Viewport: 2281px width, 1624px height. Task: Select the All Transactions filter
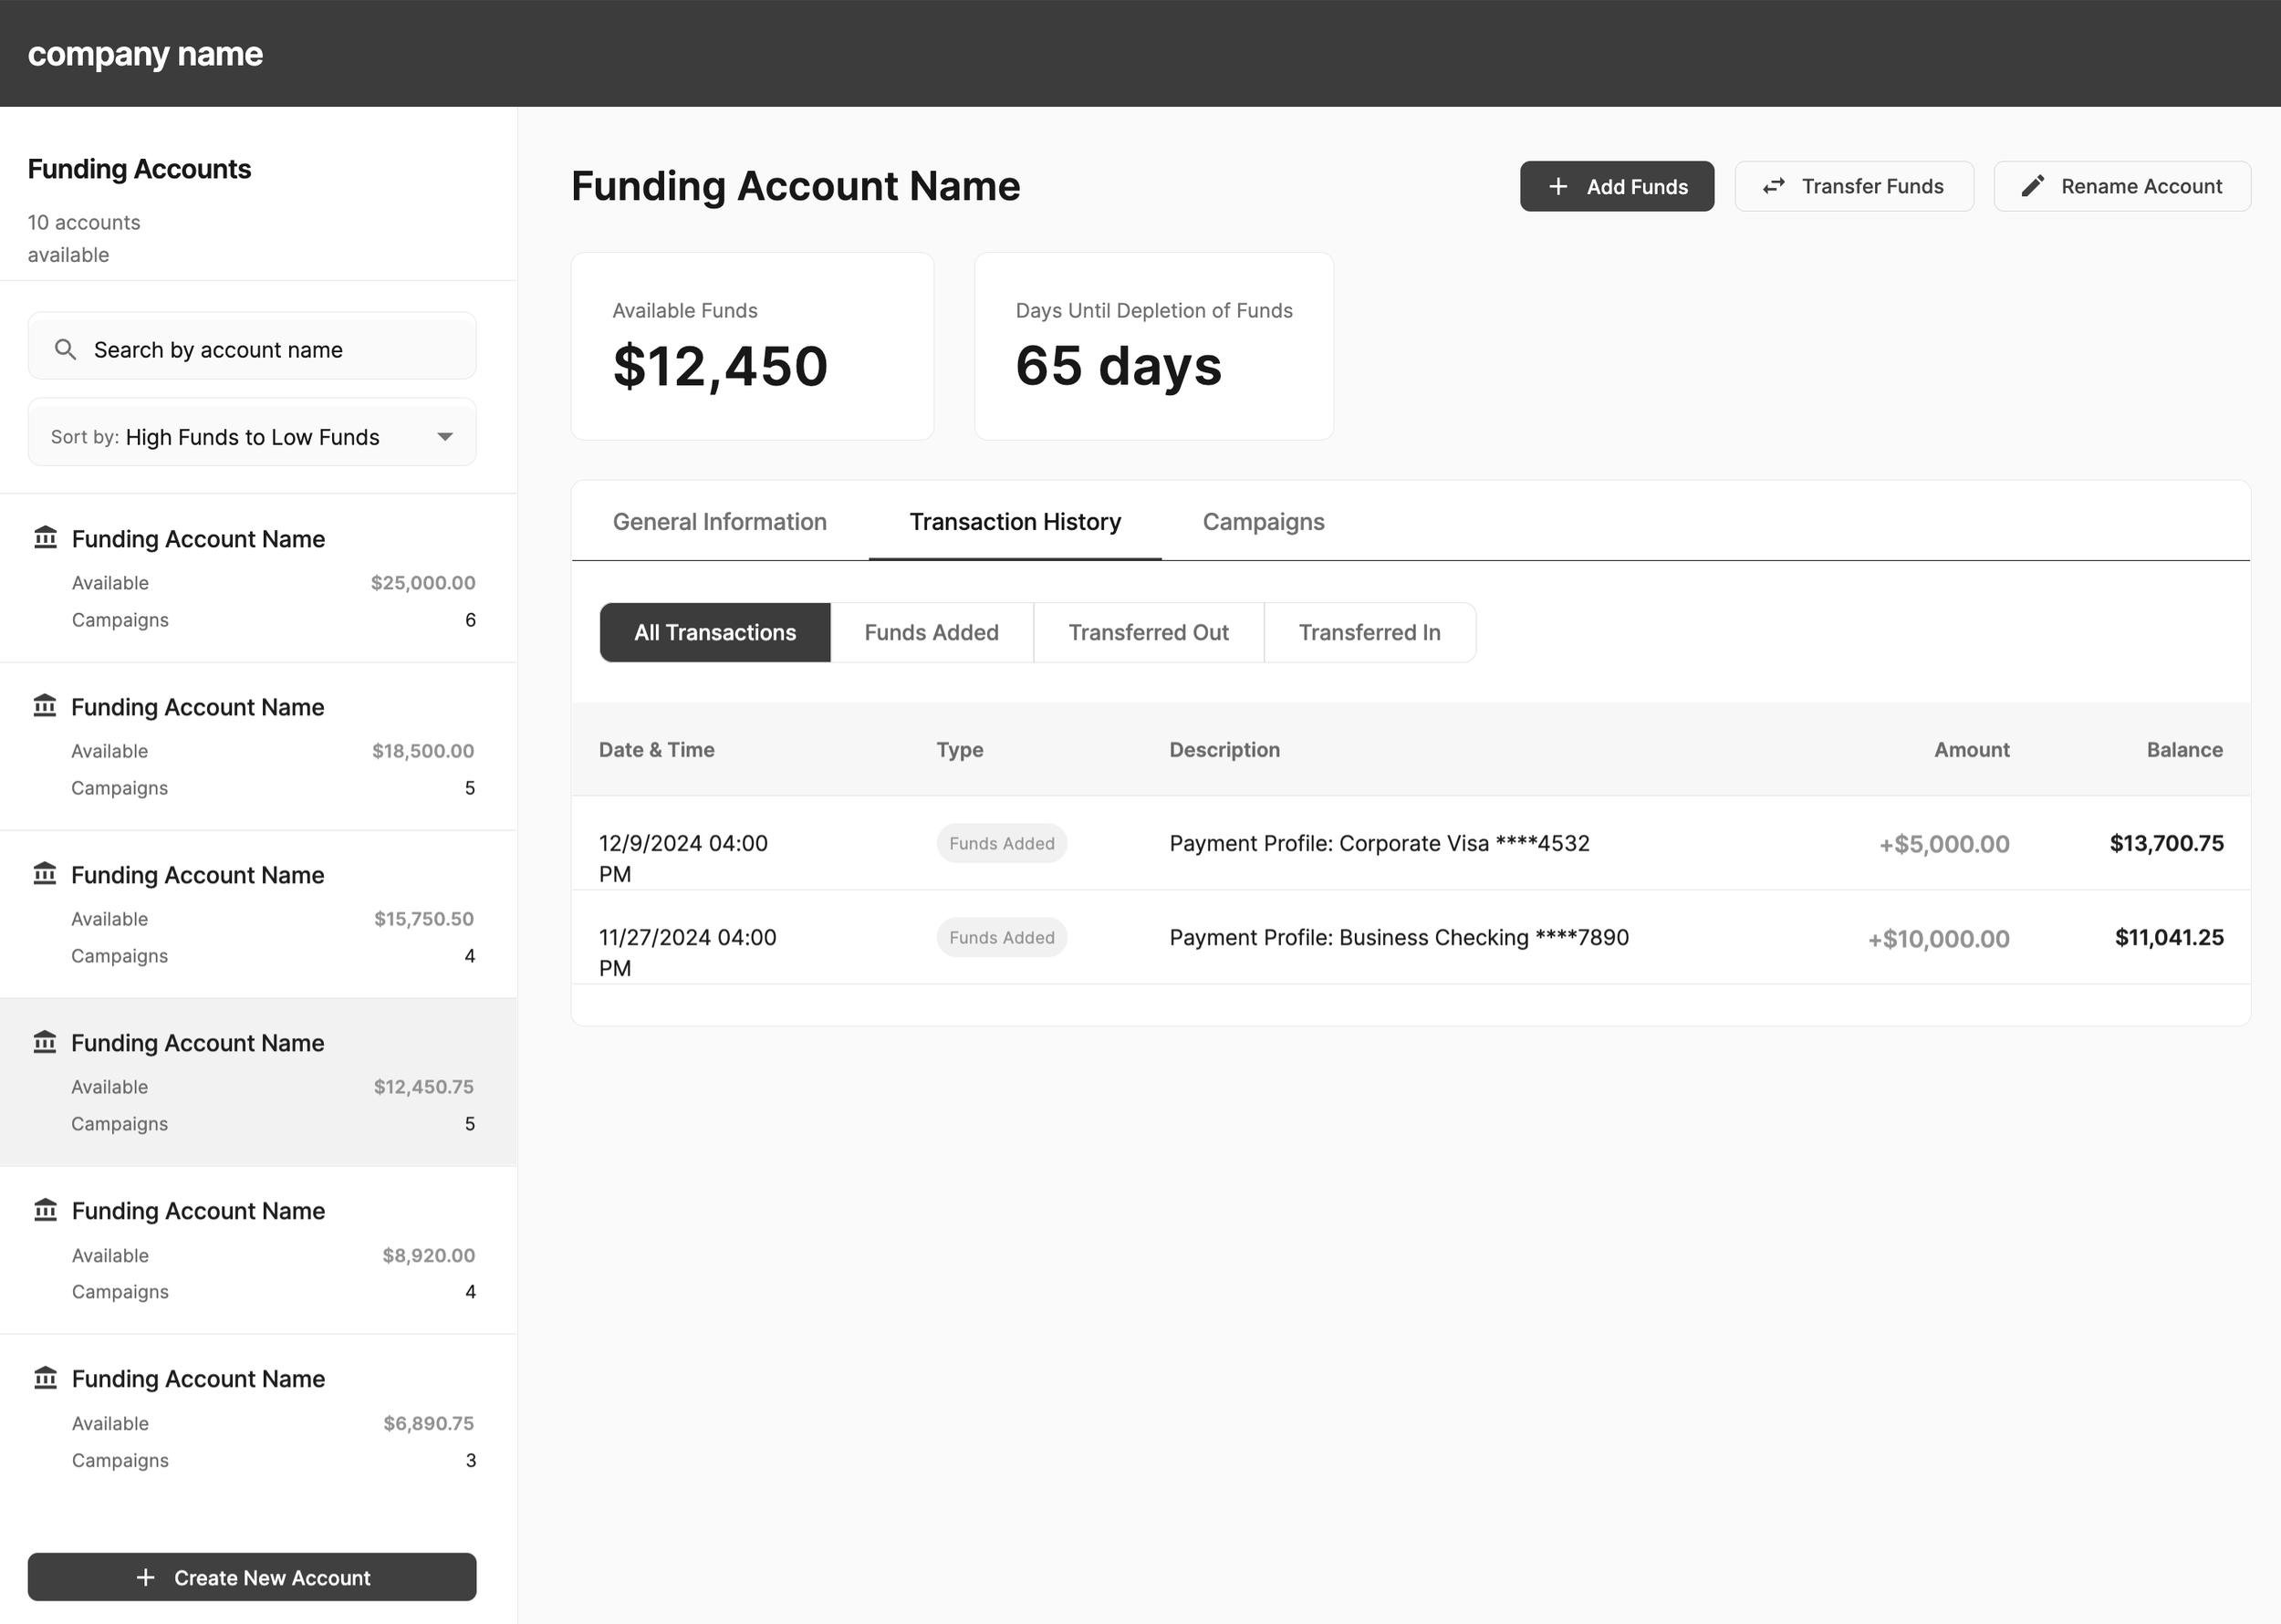714,632
